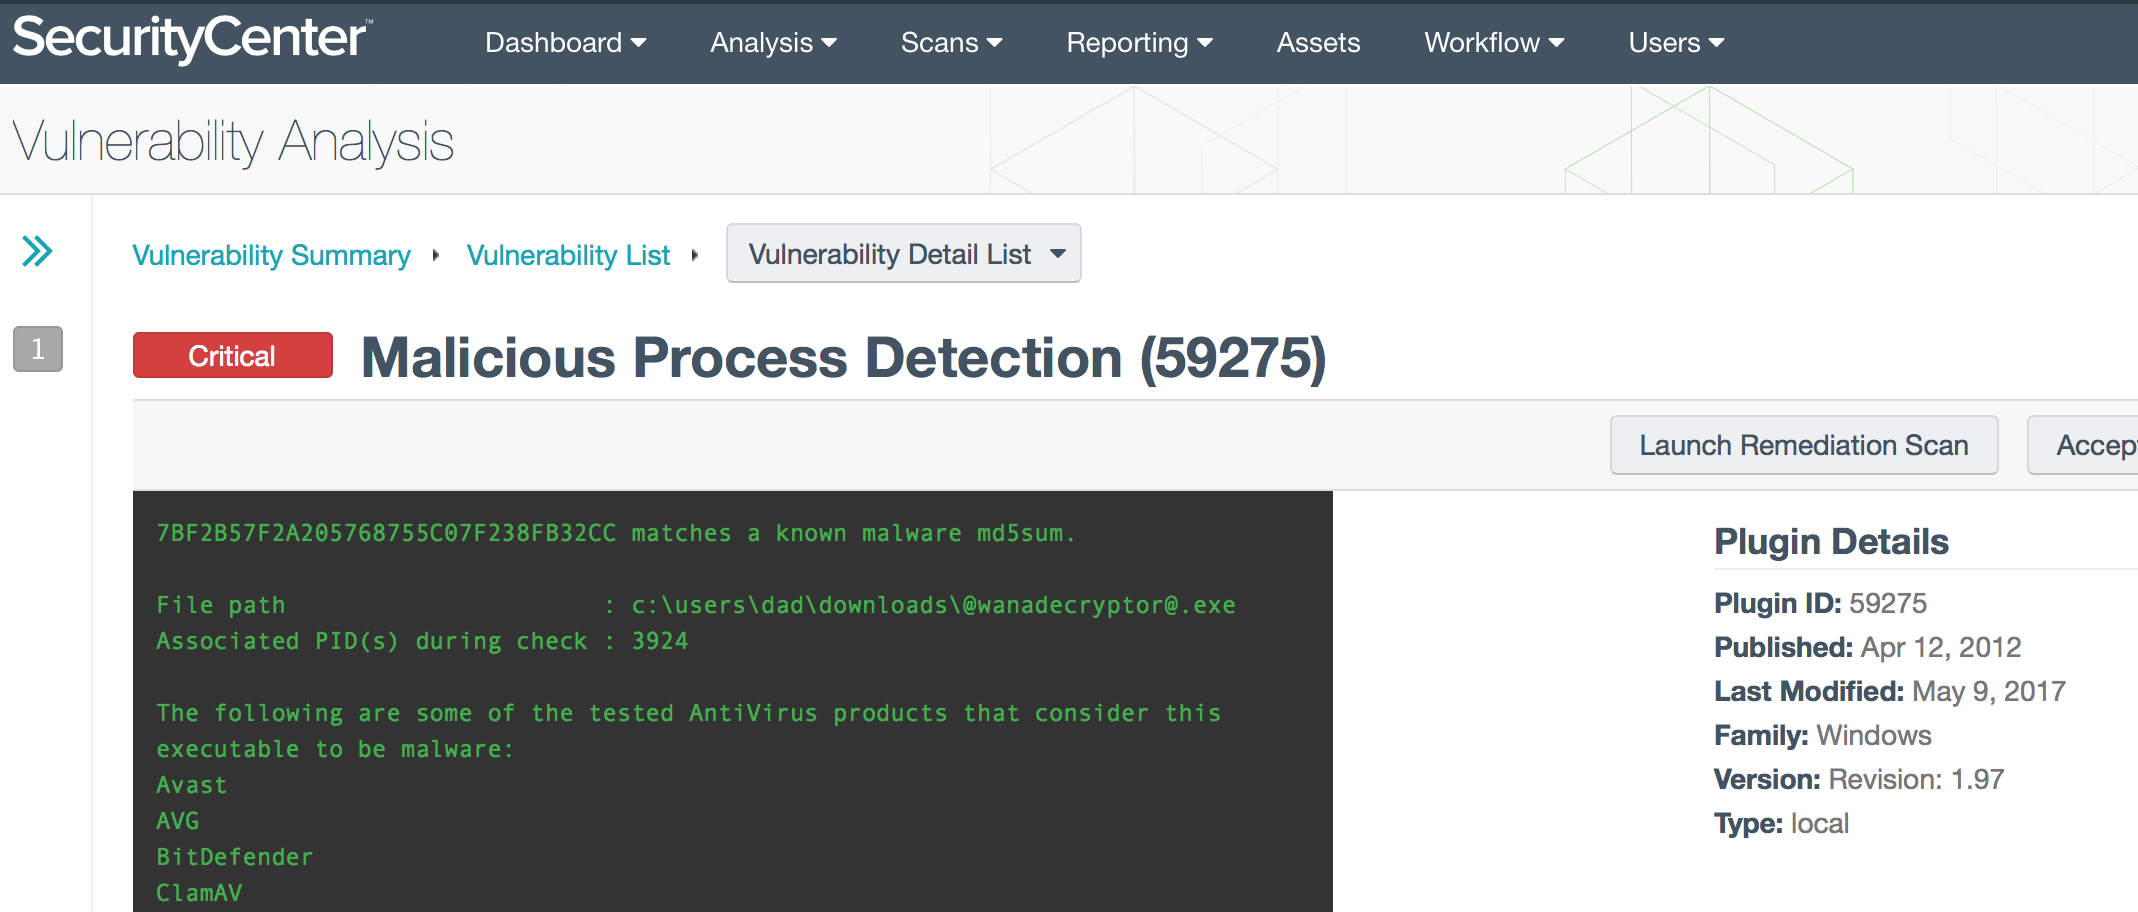Click the SecurityCenter logo
The height and width of the screenshot is (912, 2138).
click(192, 39)
